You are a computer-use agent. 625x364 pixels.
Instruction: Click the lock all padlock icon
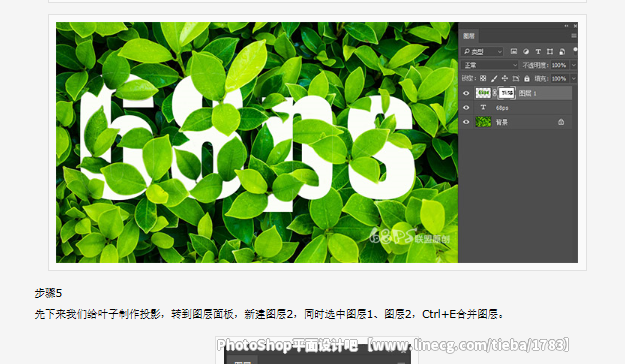(x=527, y=79)
